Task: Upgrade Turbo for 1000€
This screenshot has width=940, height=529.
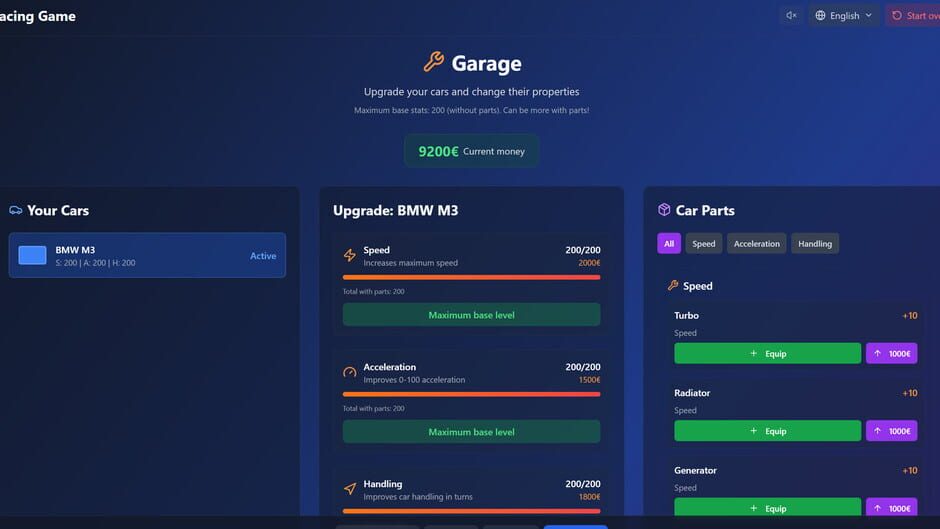Action: (x=891, y=353)
